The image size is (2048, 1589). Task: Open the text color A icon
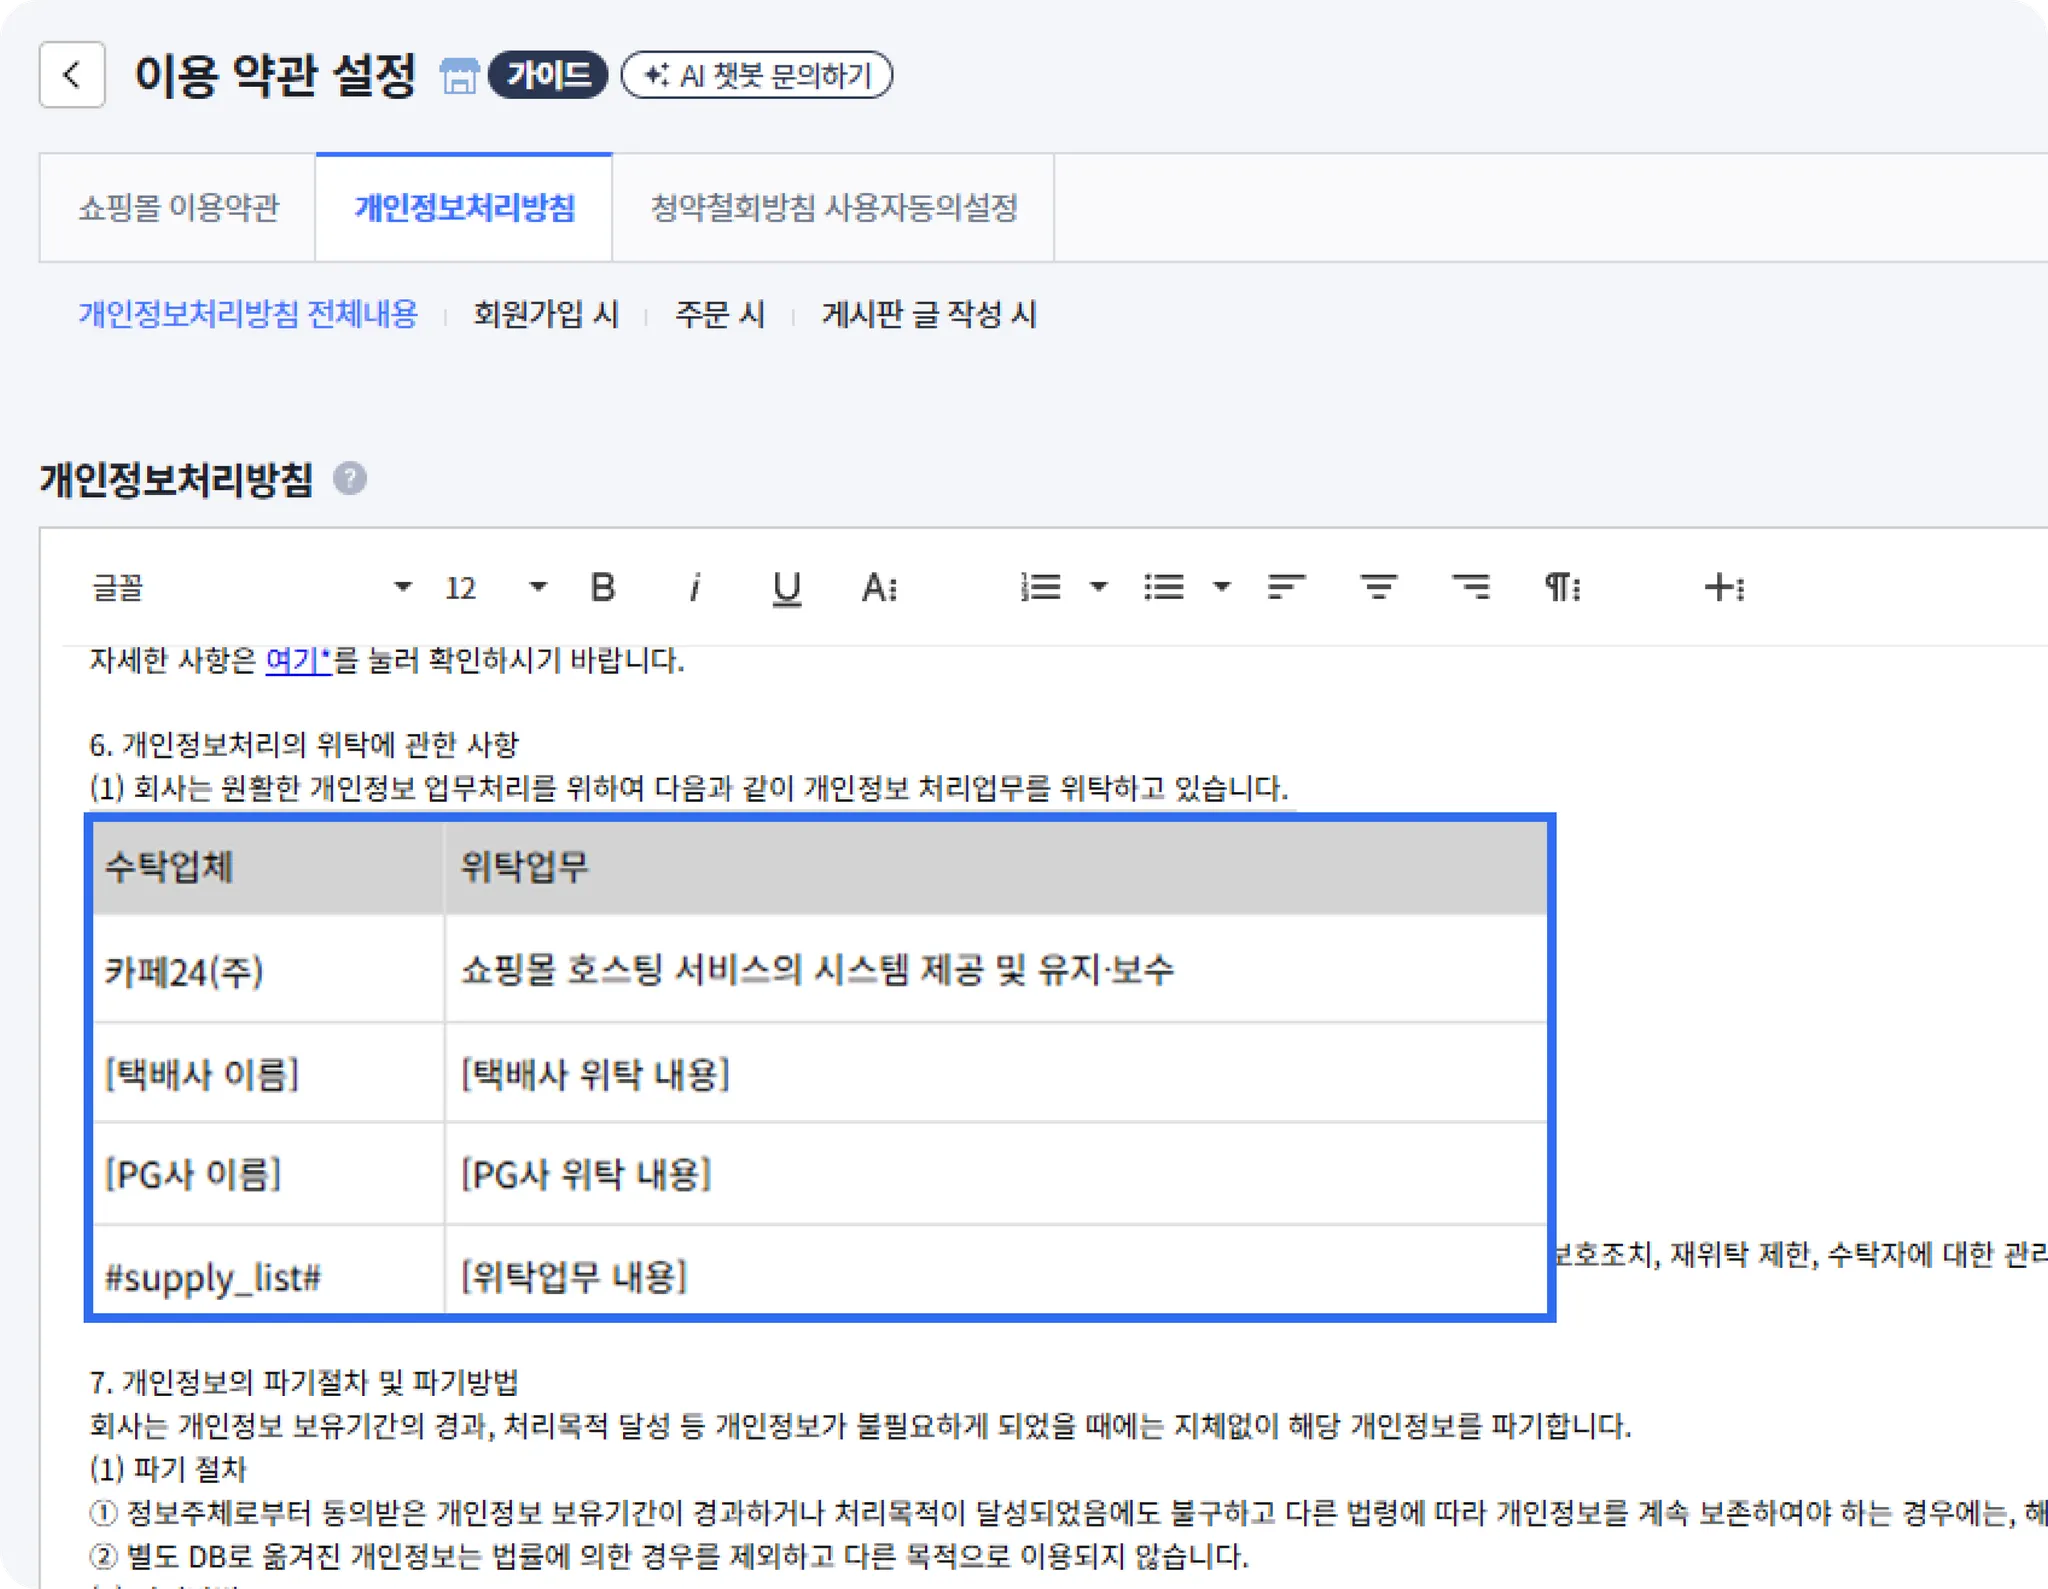[879, 587]
